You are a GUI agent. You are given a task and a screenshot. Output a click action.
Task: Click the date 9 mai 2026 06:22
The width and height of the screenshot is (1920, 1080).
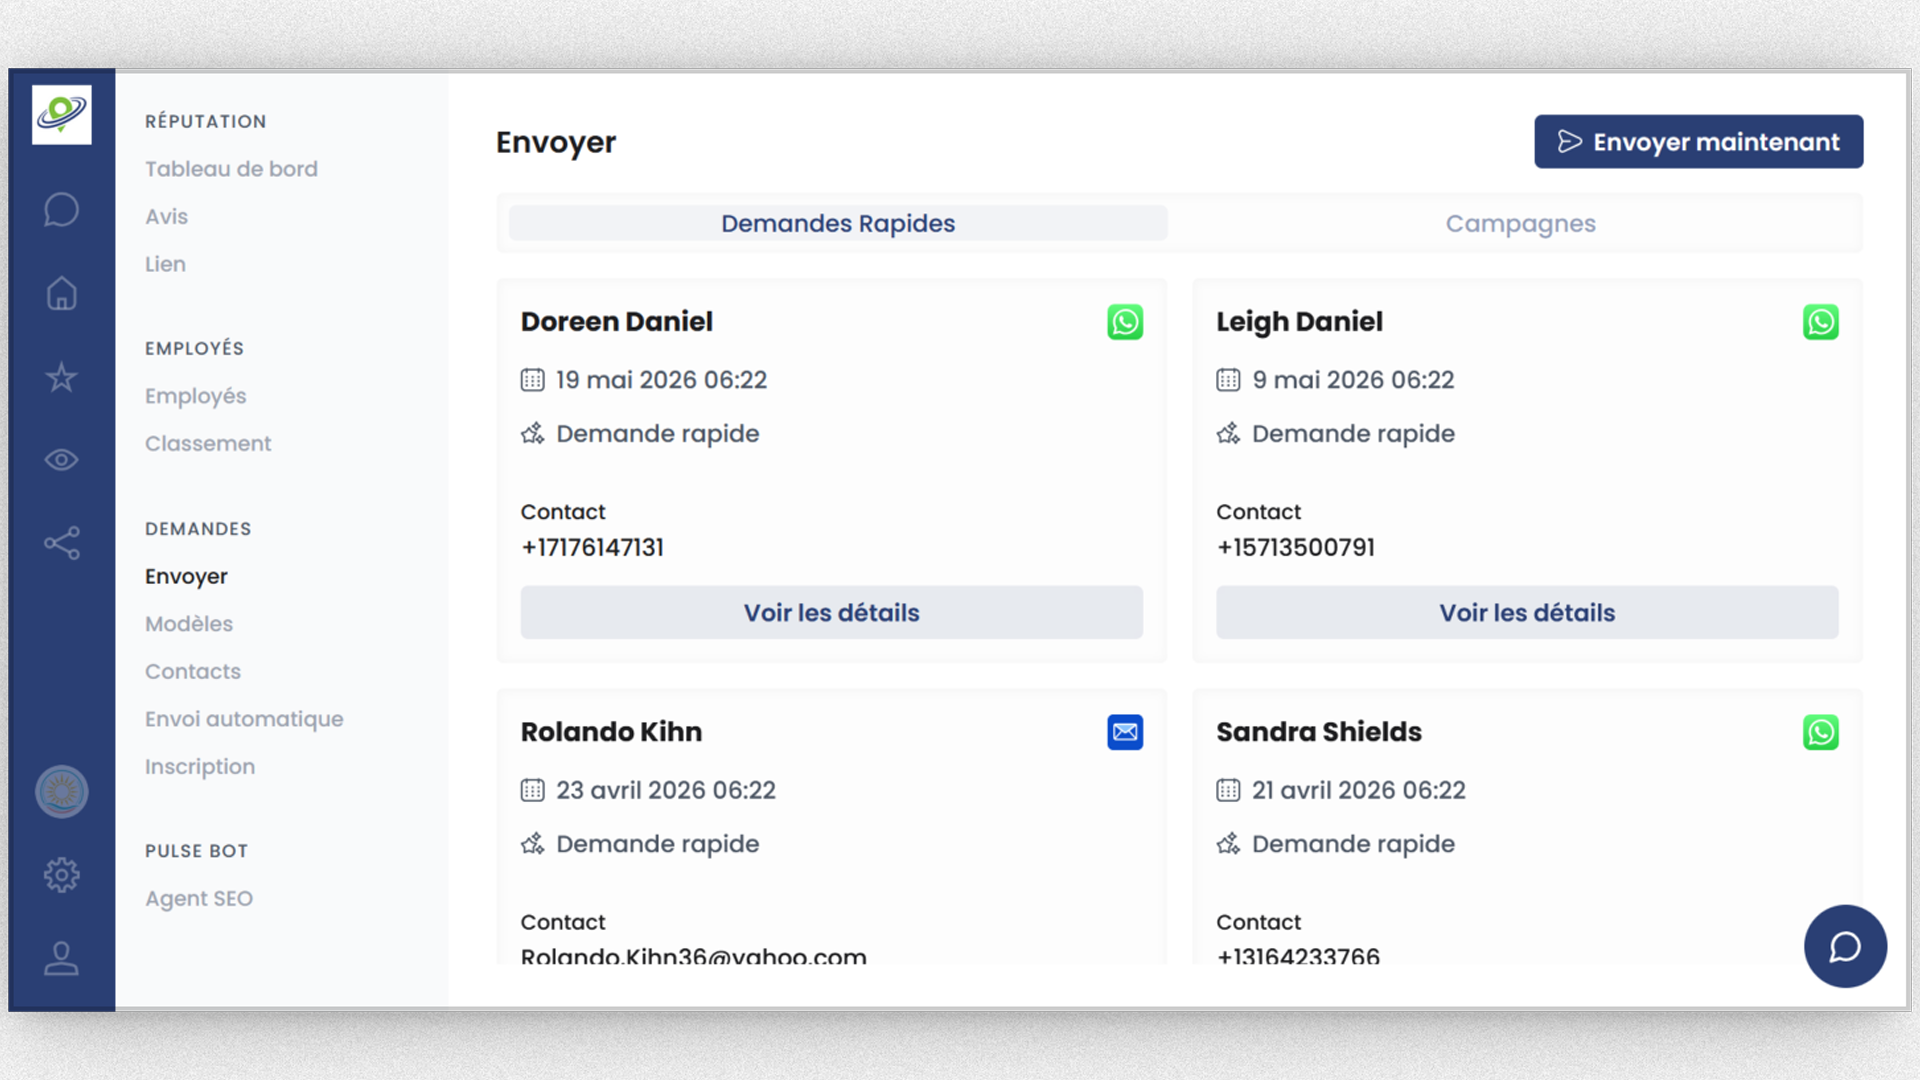[x=1353, y=380]
